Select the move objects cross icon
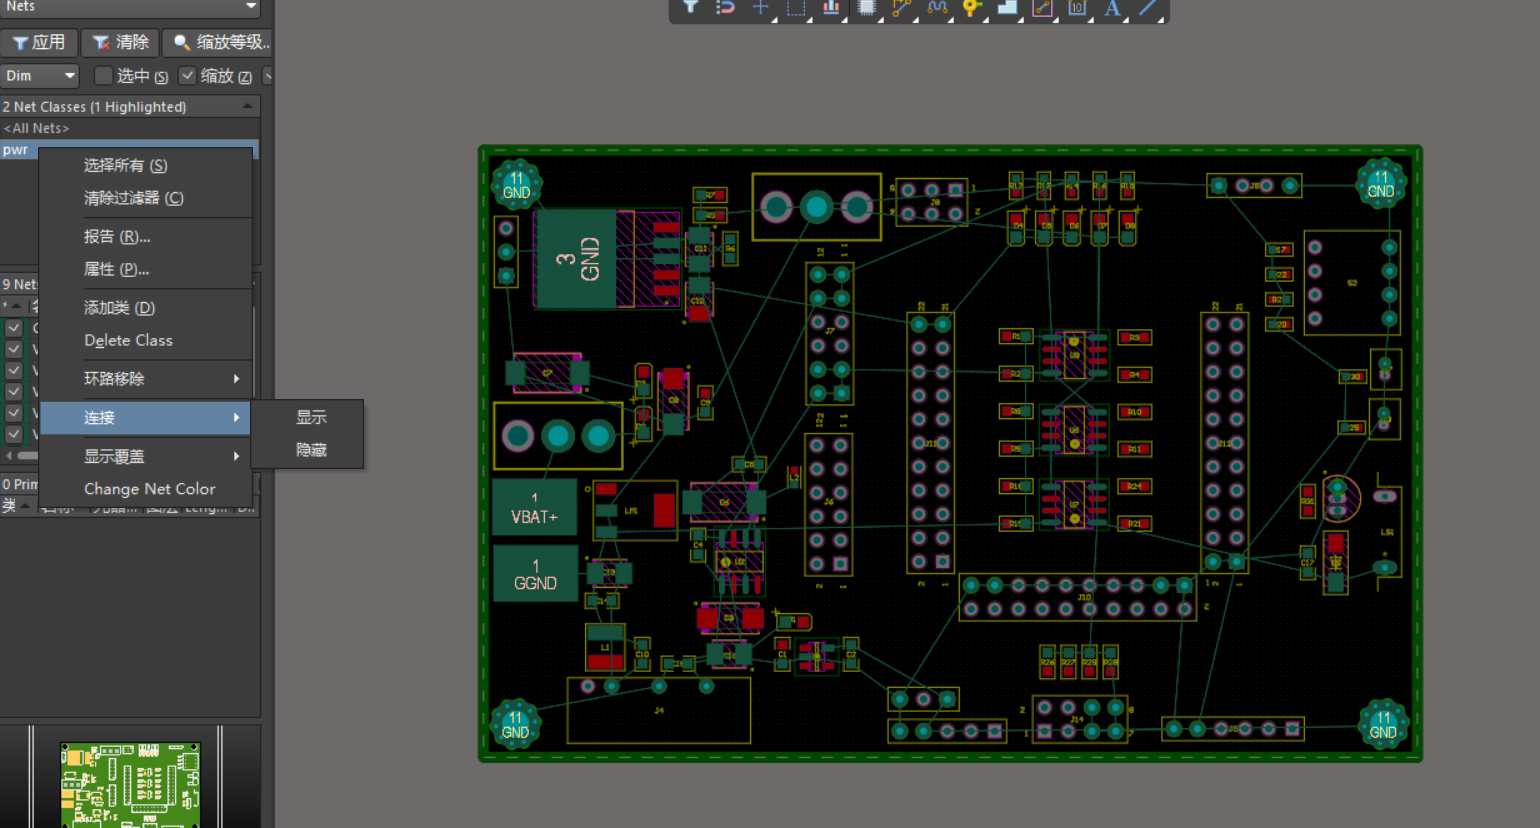This screenshot has width=1540, height=828. [x=761, y=7]
